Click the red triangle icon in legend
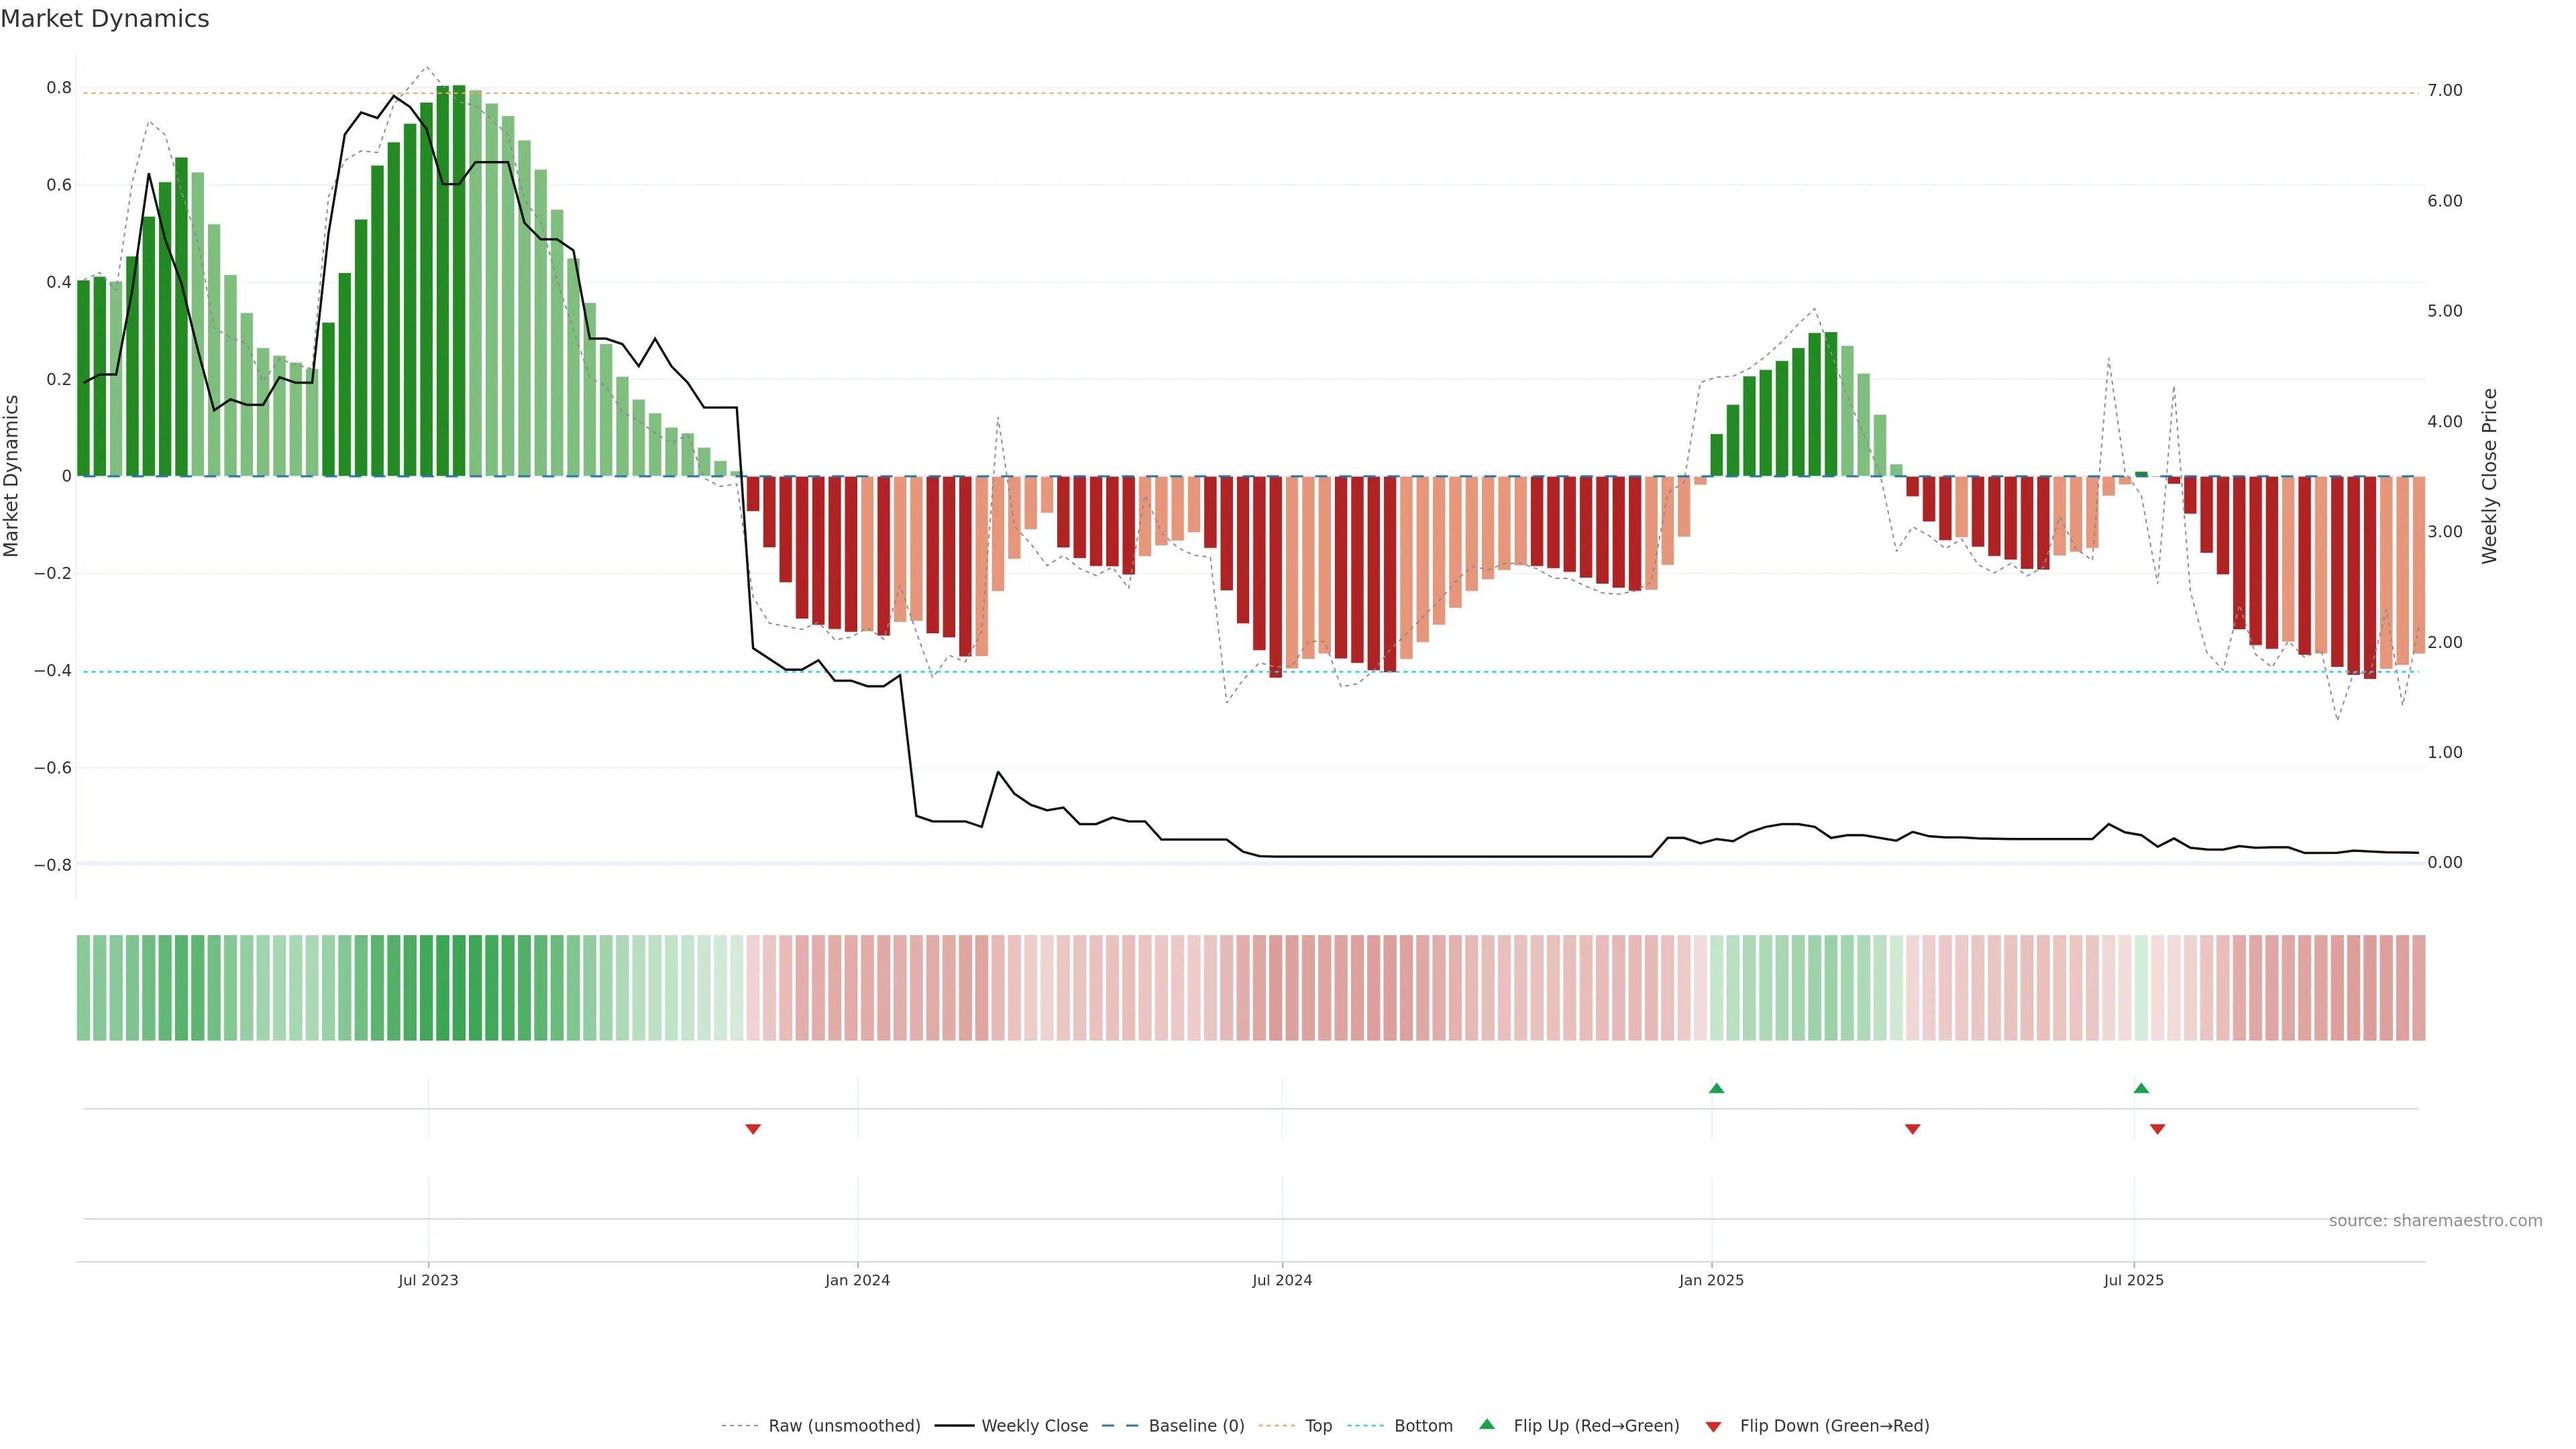The width and height of the screenshot is (2576, 1449). click(x=1713, y=1427)
